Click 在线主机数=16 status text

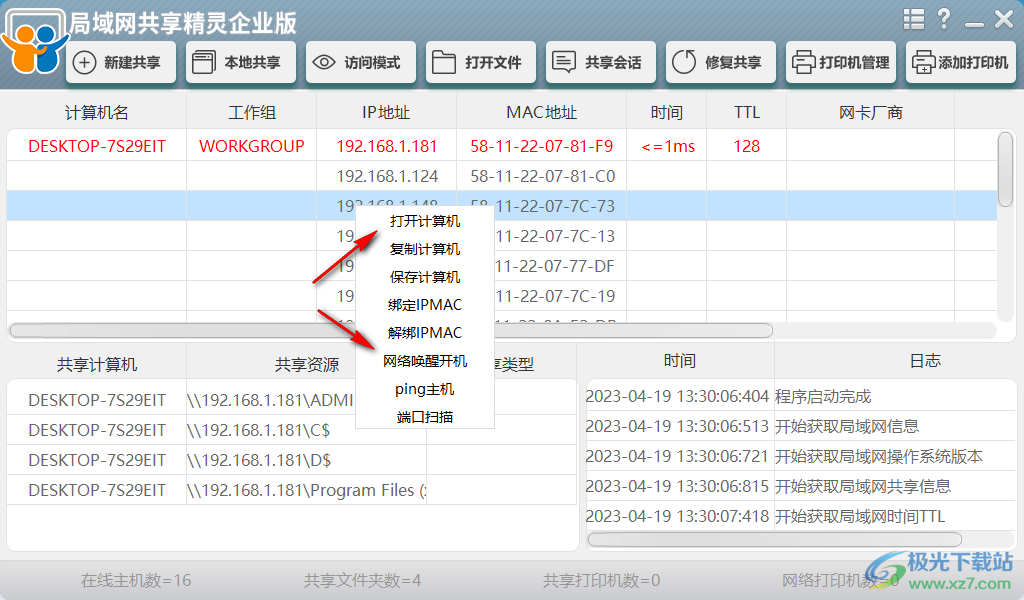tap(136, 580)
